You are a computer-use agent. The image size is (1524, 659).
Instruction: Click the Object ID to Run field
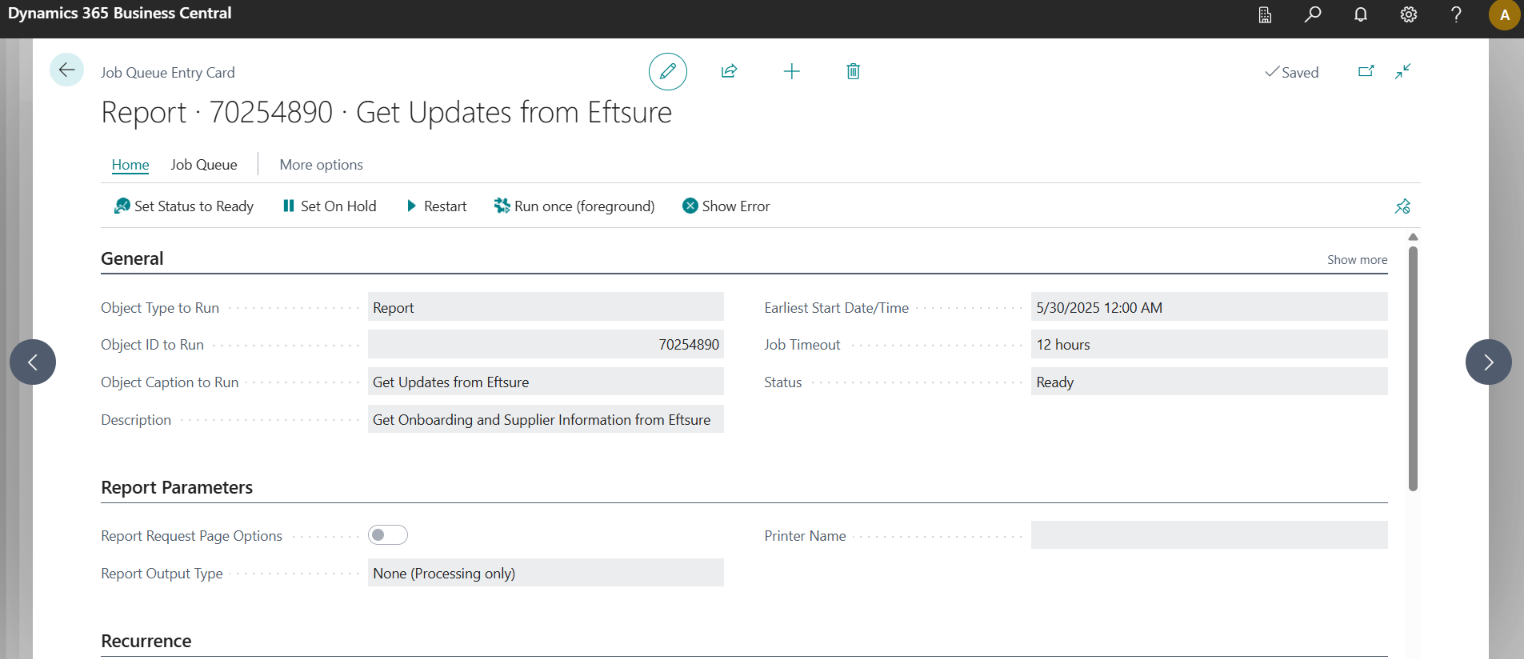click(546, 344)
